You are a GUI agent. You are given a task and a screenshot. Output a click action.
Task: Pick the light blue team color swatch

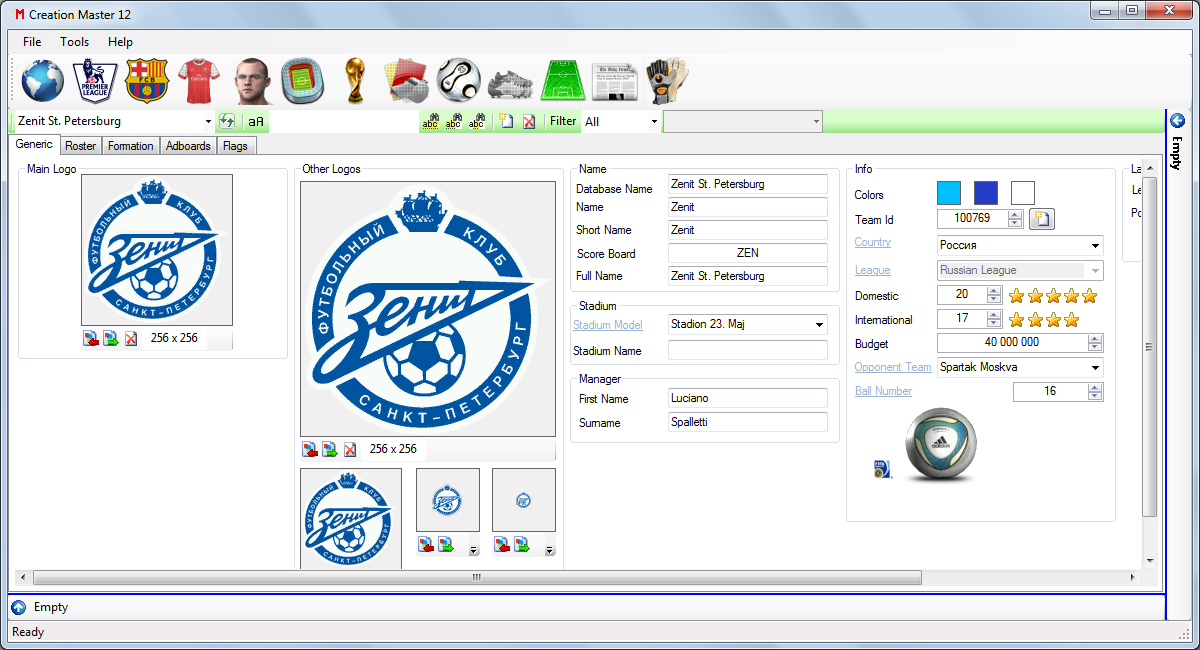pos(948,193)
